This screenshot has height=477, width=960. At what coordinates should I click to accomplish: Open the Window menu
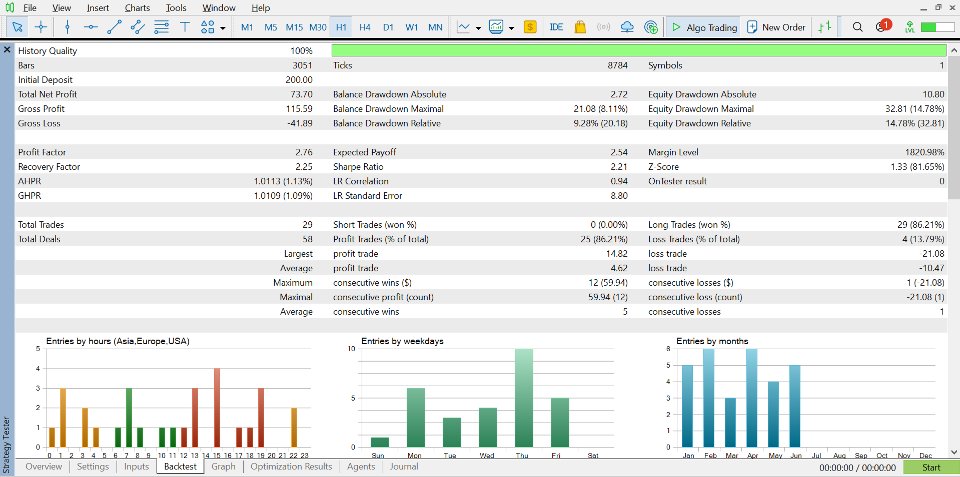coord(219,8)
